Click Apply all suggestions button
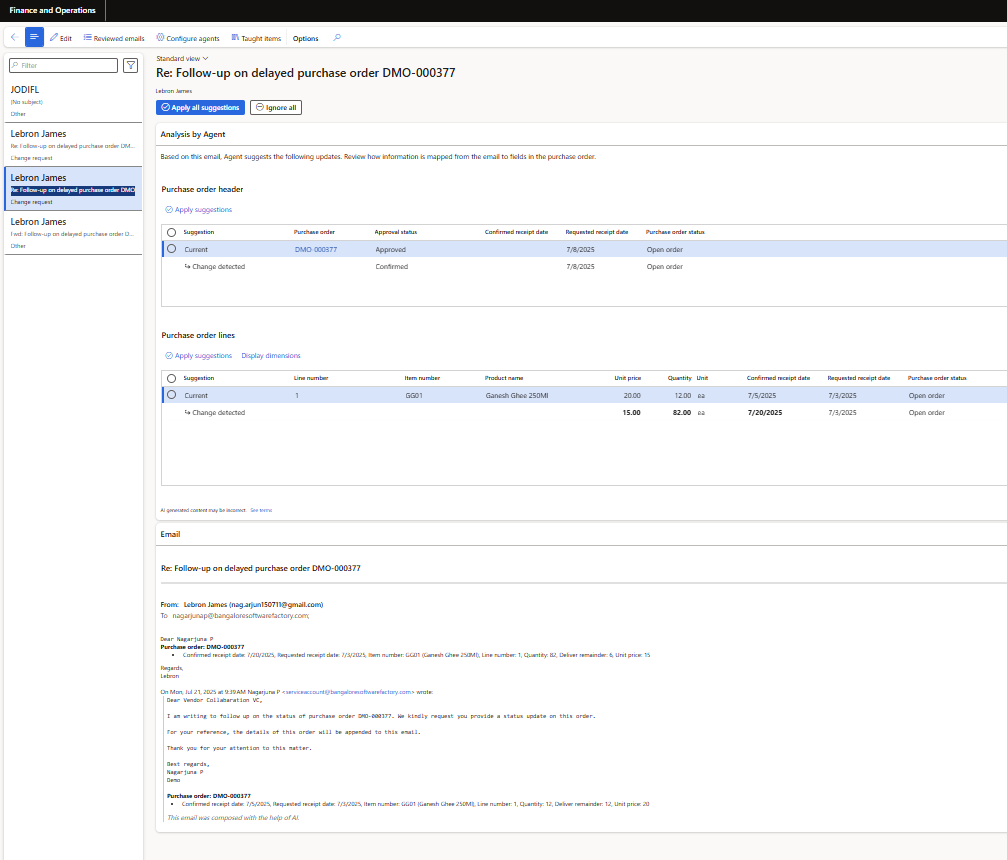 pos(200,107)
